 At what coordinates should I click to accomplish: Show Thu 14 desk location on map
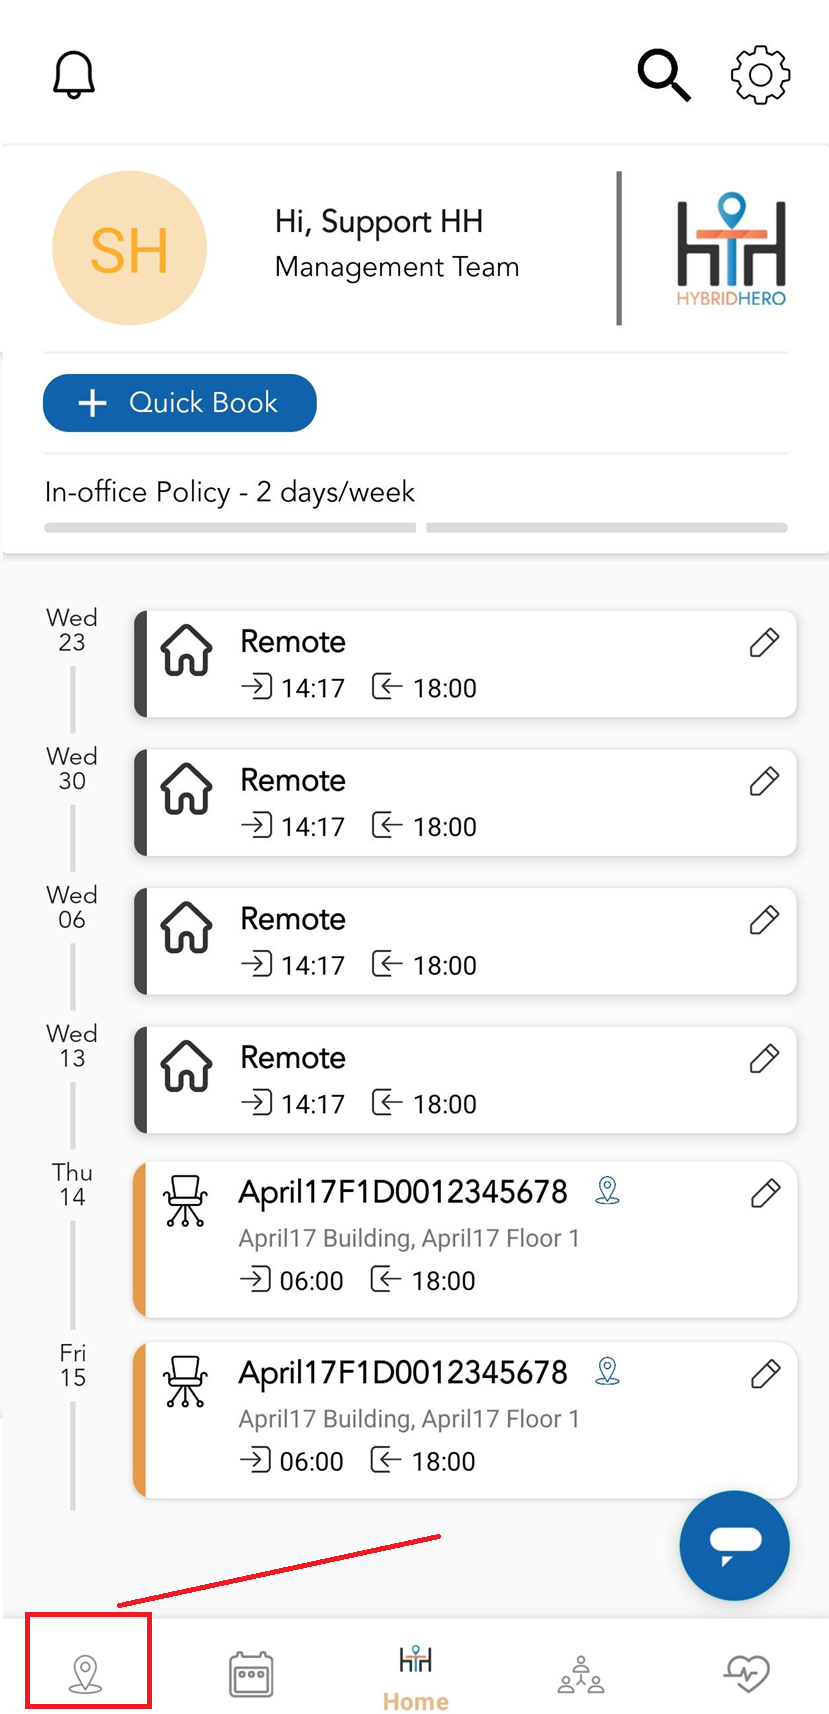click(607, 1190)
